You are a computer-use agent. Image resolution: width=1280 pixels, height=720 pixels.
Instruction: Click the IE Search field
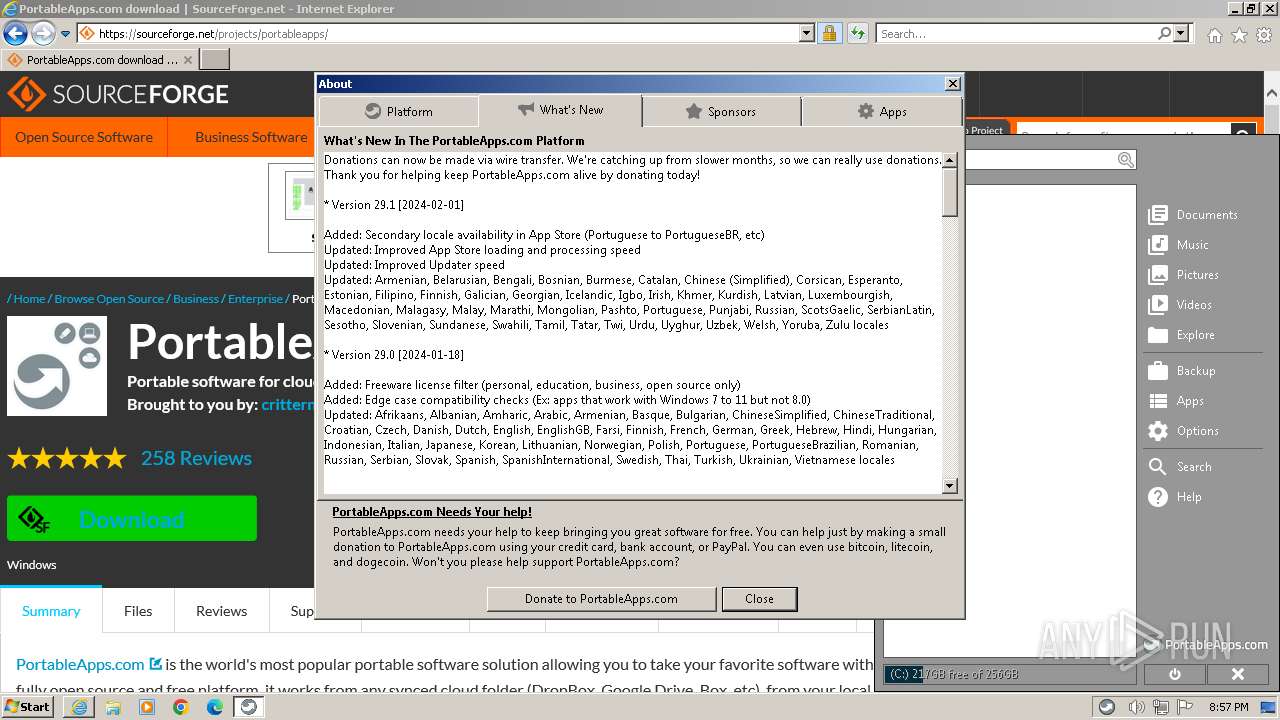(1017, 33)
